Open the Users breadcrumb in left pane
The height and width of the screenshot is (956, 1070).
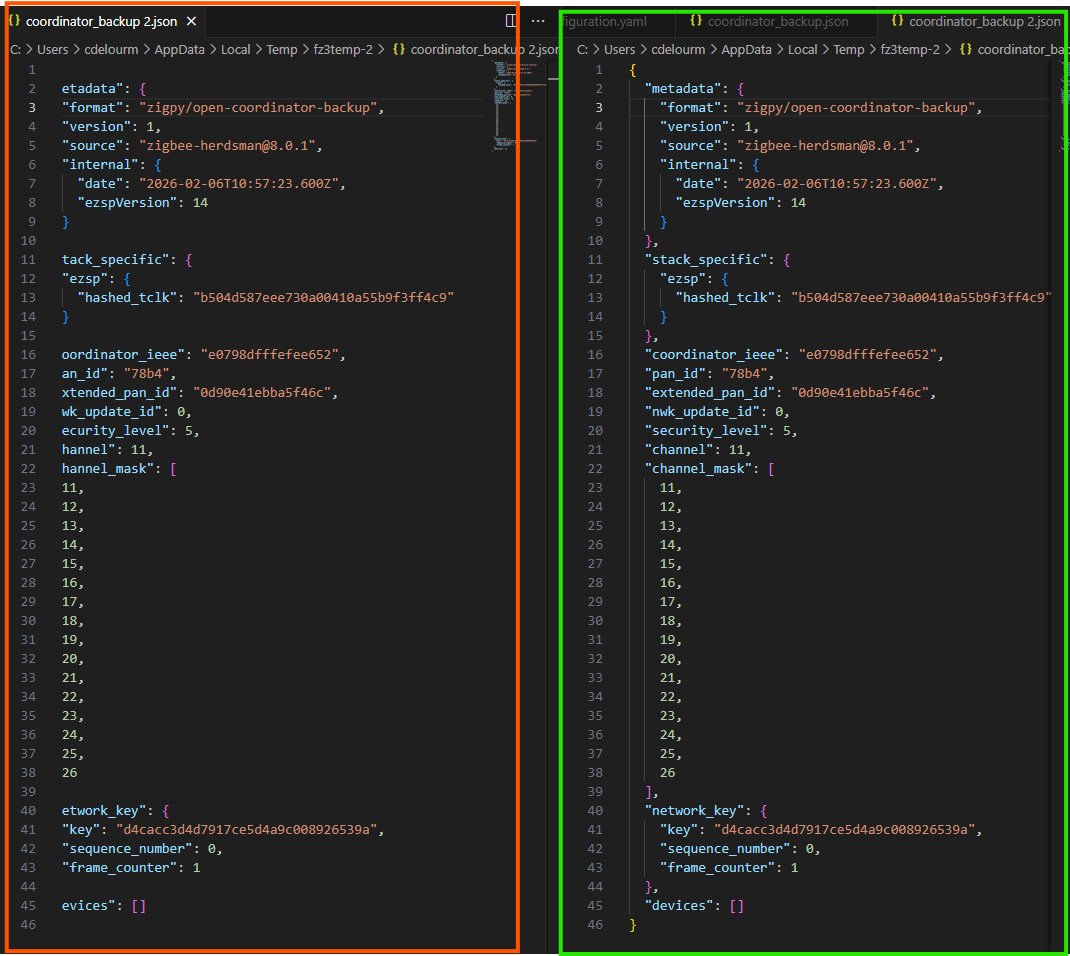[53, 49]
